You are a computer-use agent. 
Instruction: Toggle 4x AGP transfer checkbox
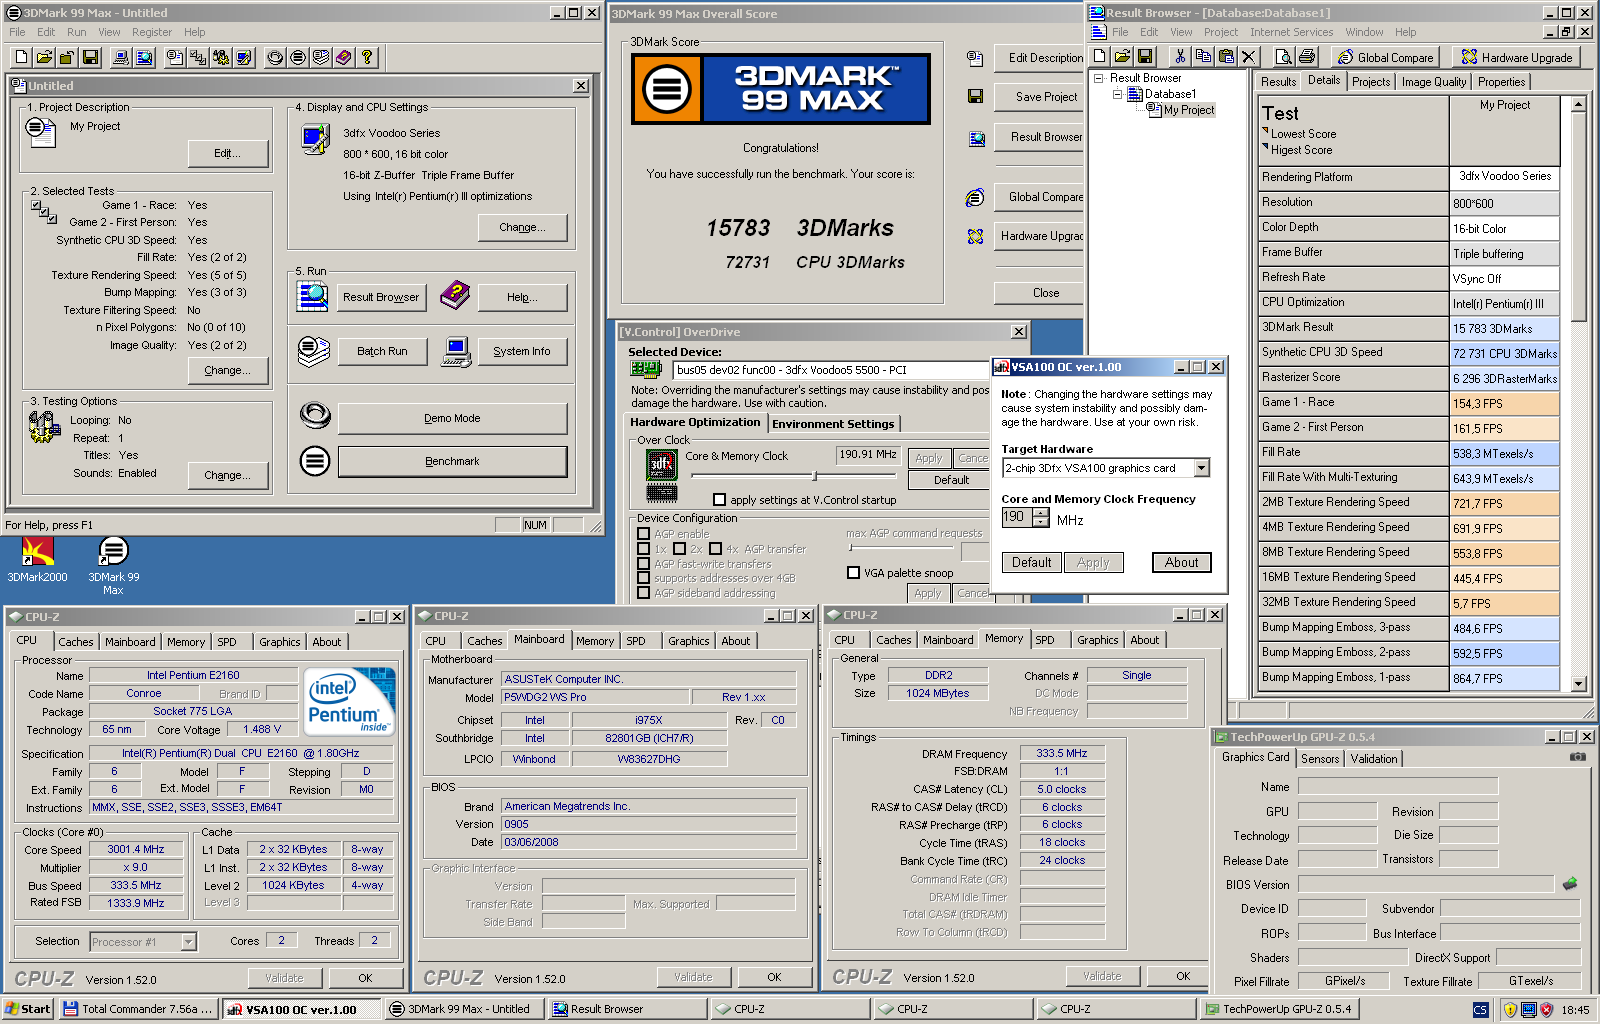point(716,549)
